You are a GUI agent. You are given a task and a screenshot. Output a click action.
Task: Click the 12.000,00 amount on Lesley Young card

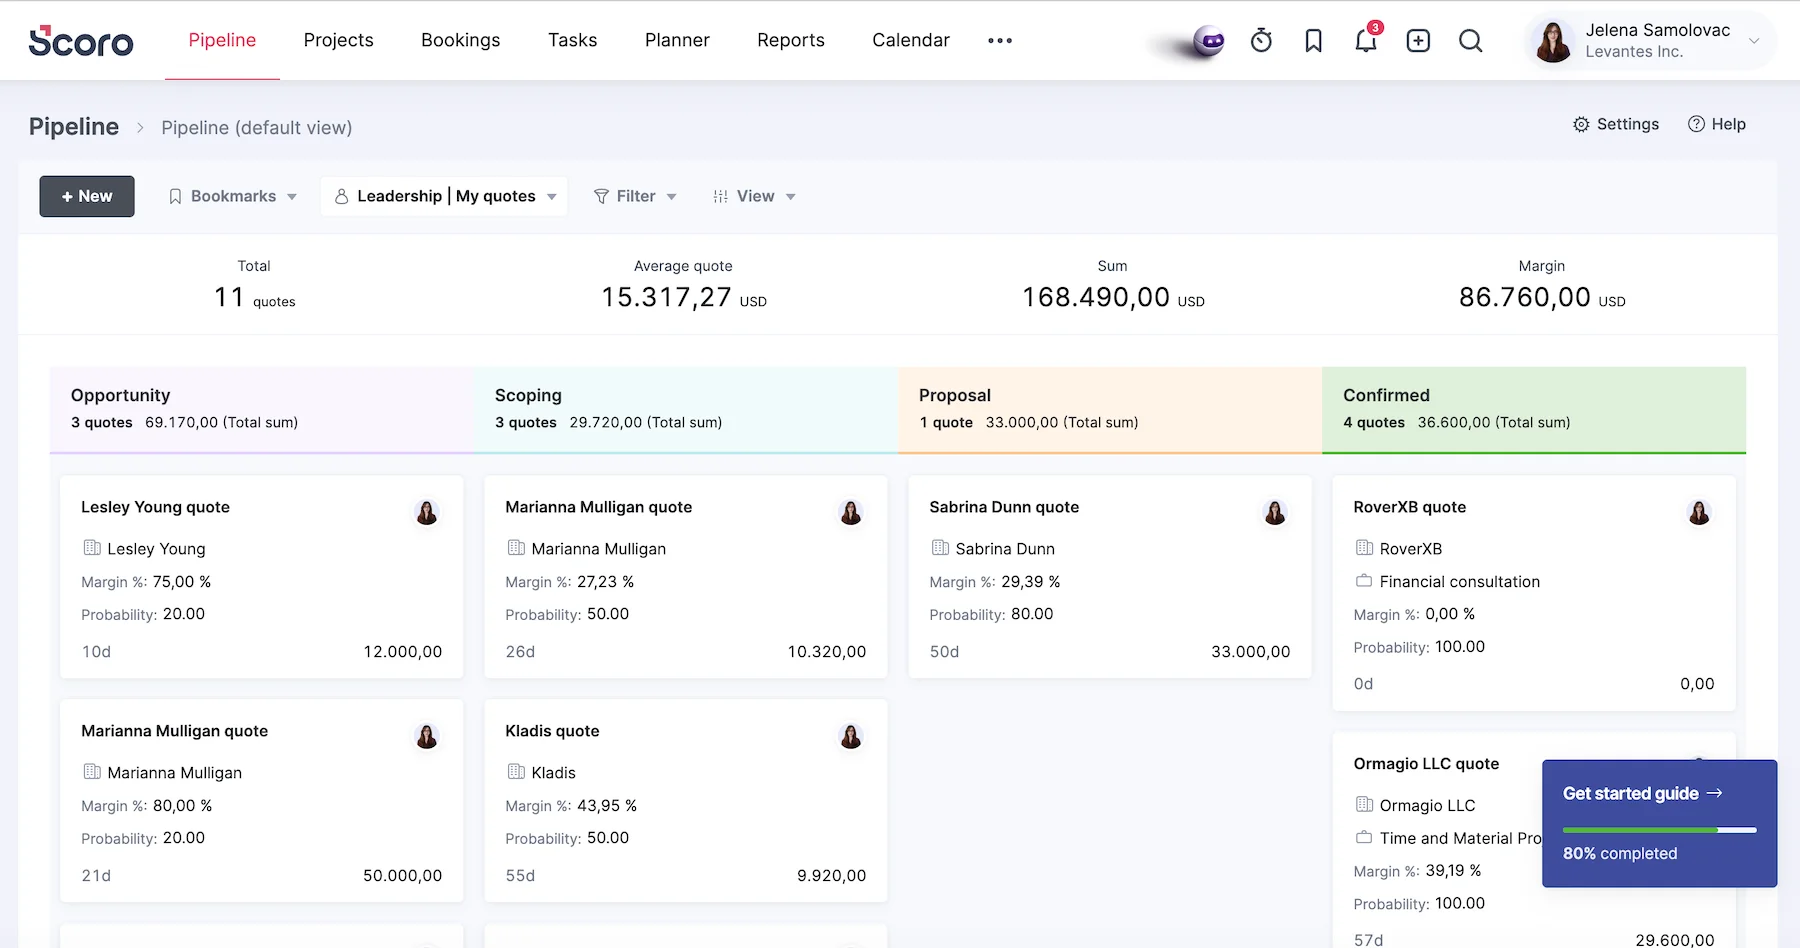[403, 652]
